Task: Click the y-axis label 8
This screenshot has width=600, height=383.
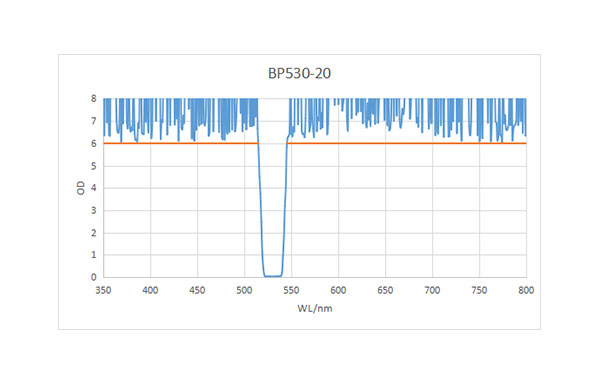Action: [94, 99]
